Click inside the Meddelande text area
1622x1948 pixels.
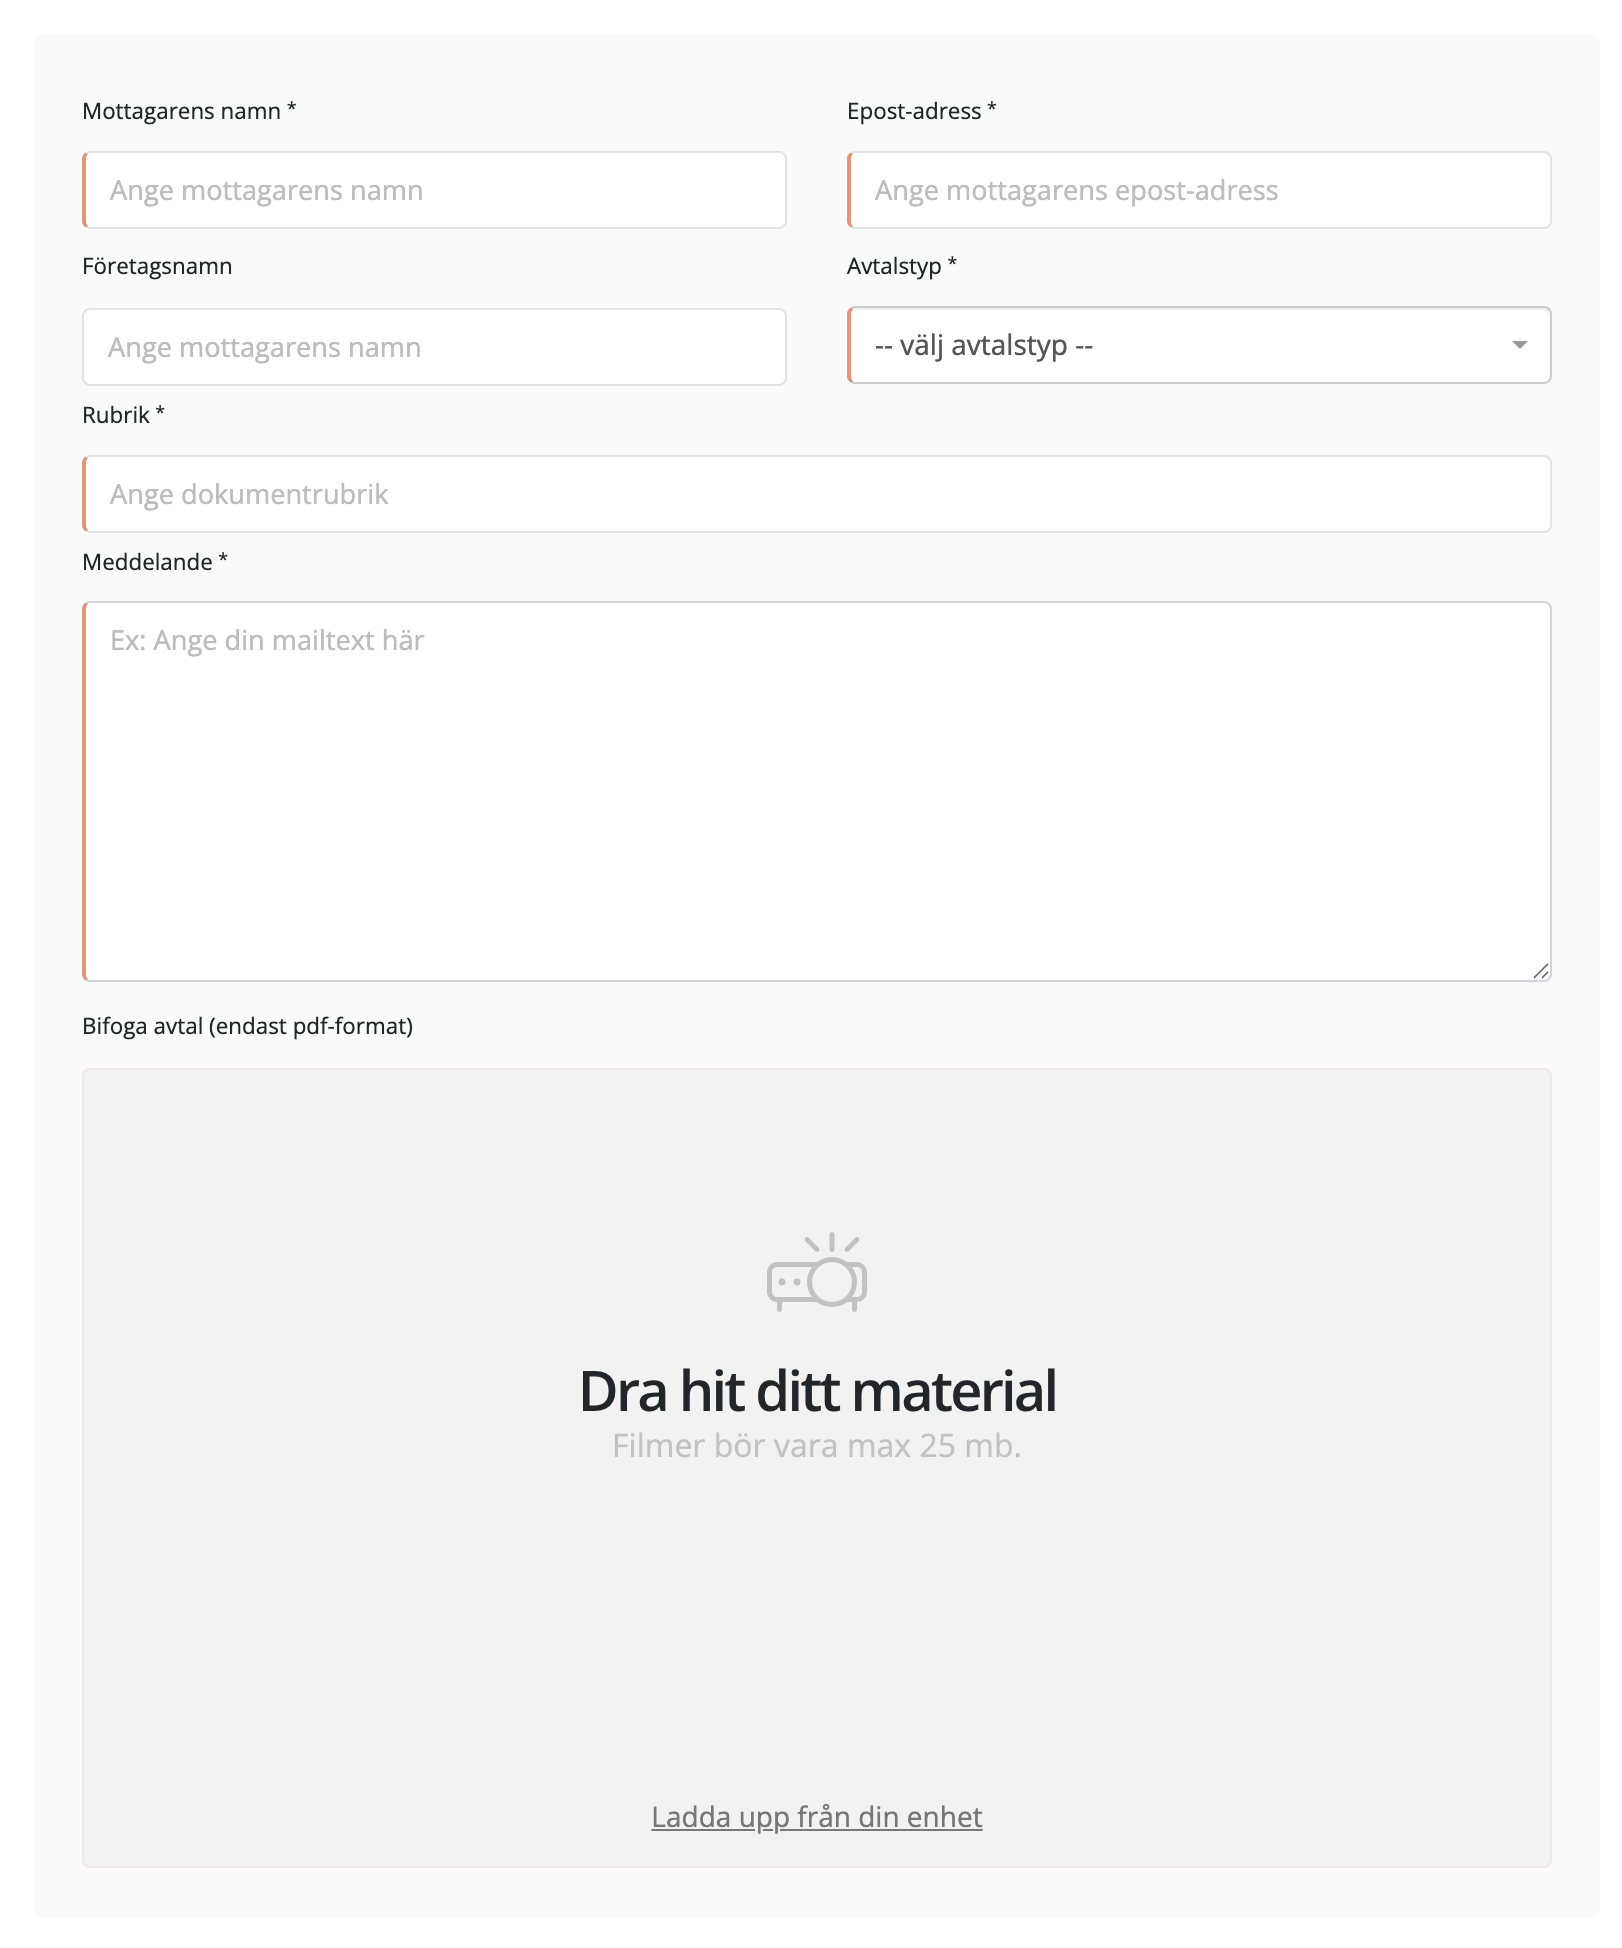click(816, 790)
